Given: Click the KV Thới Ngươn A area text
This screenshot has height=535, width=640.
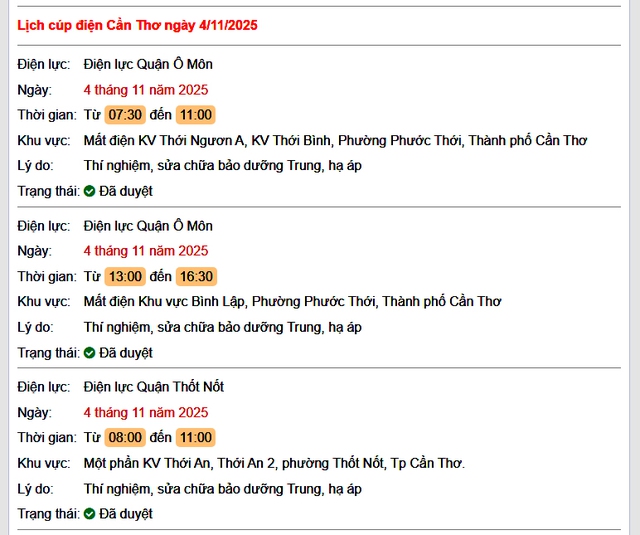Looking at the screenshot, I should click(335, 140).
